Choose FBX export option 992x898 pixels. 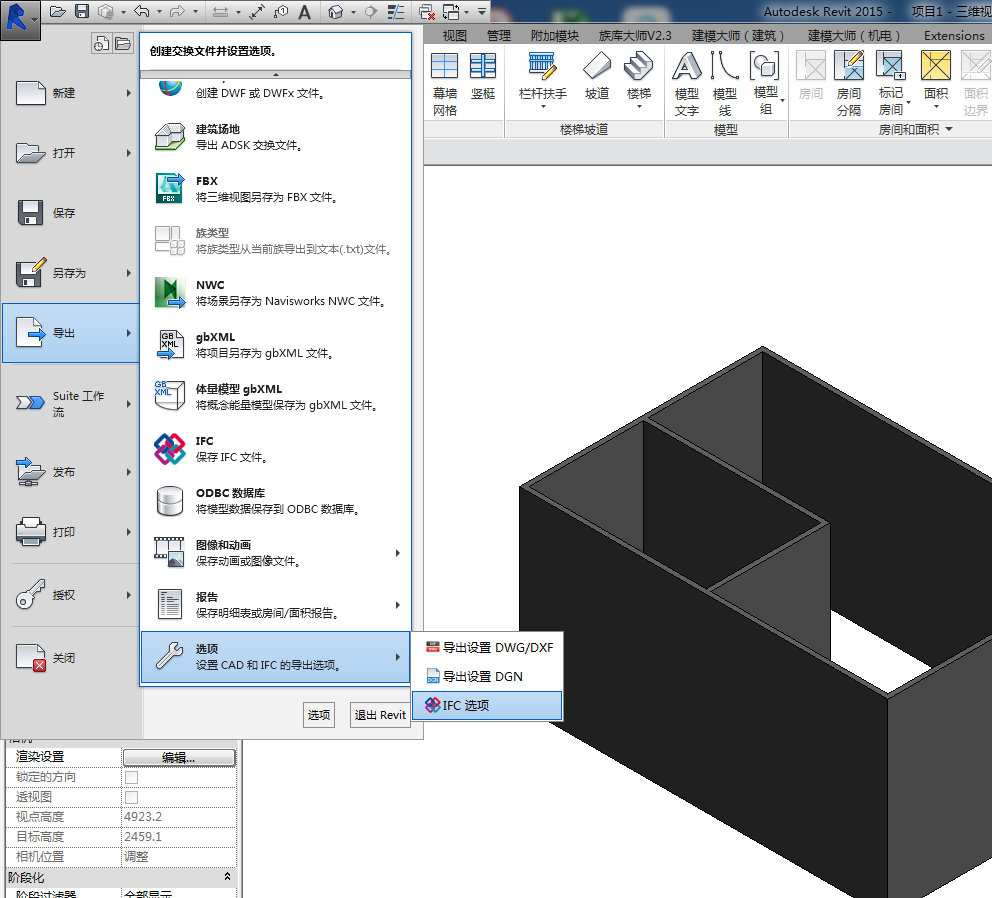pyautogui.click(x=275, y=189)
